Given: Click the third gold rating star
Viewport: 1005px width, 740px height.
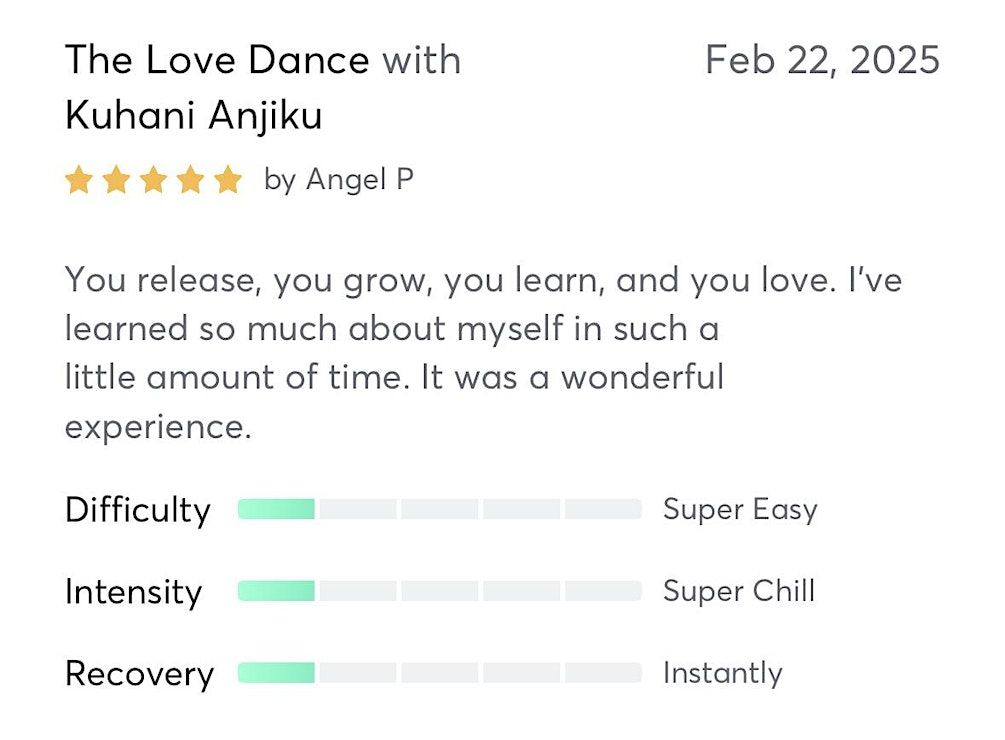Looking at the screenshot, I should click(x=154, y=181).
